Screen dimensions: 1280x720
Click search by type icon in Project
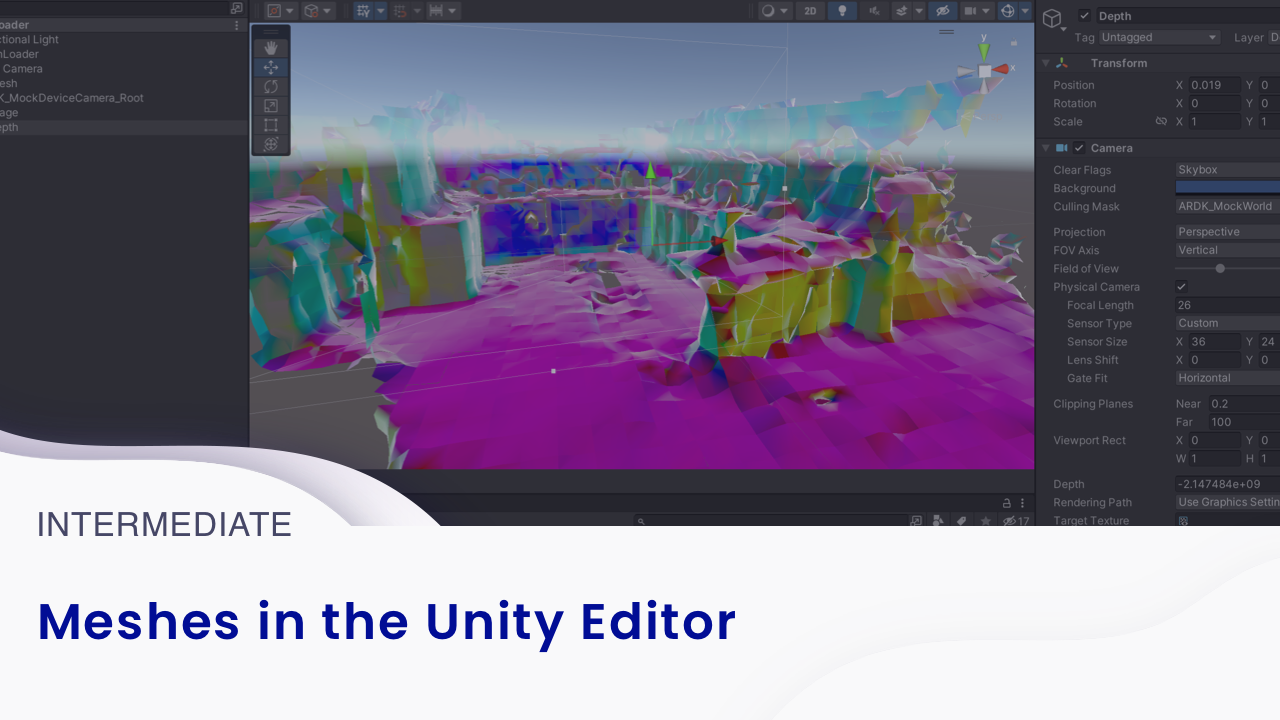tap(937, 521)
